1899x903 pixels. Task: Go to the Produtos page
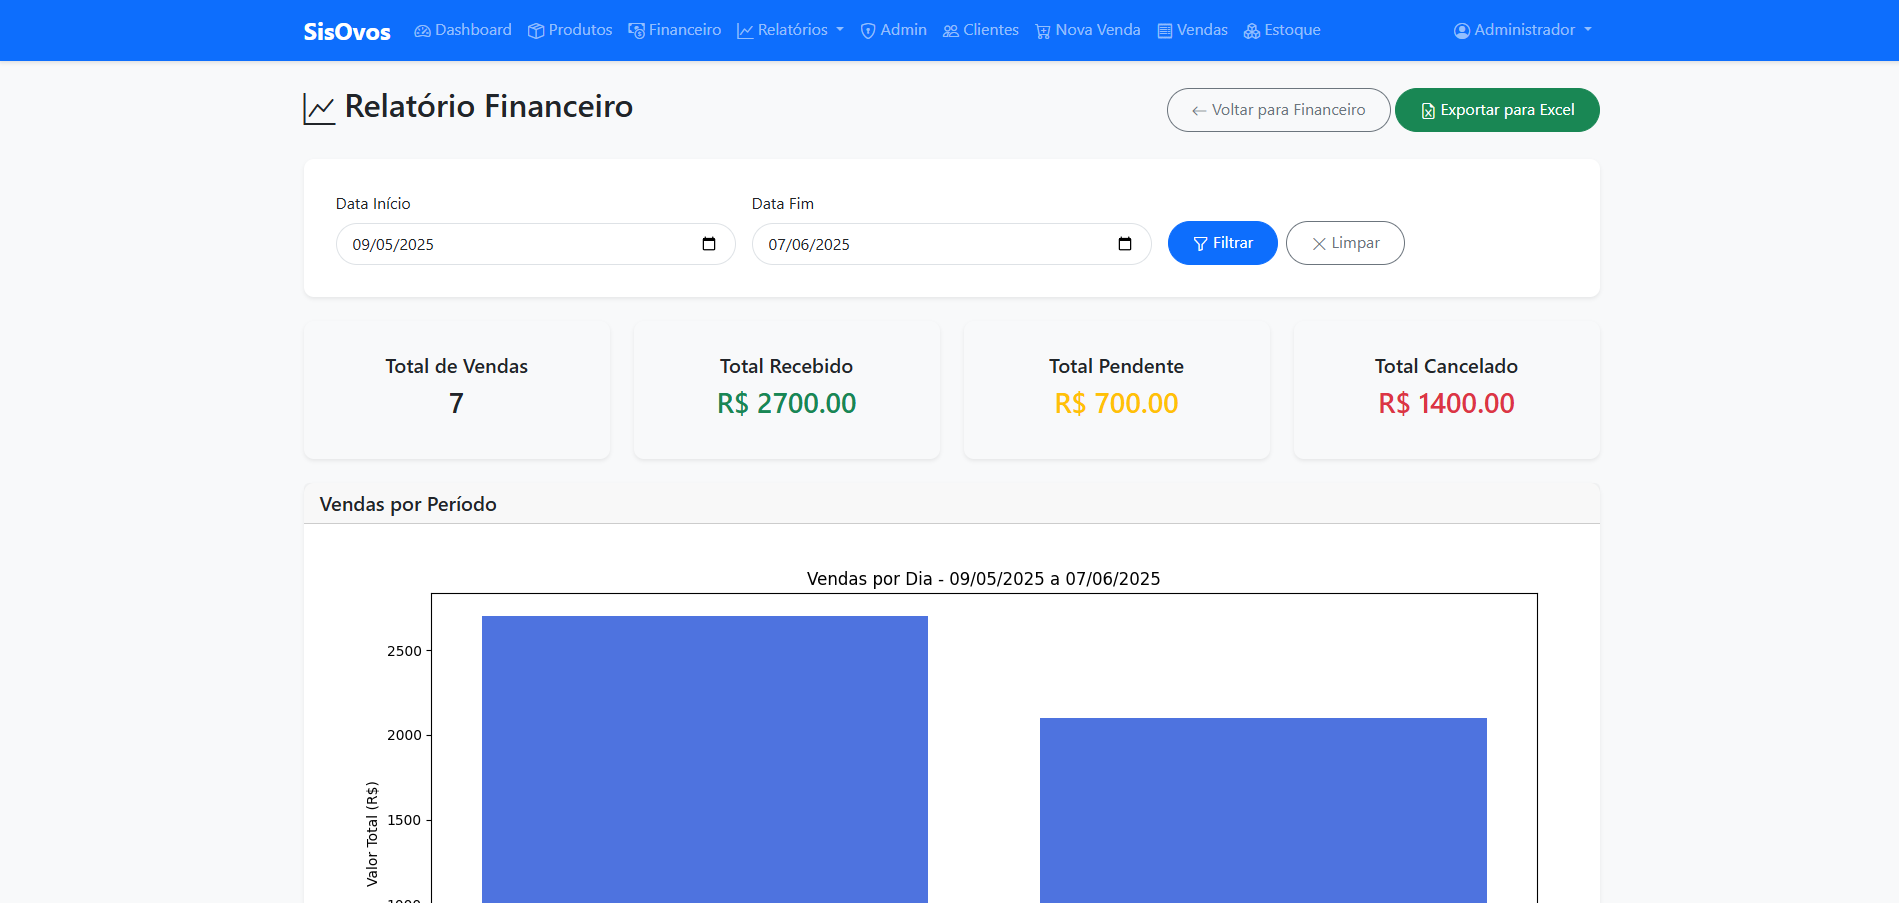pyautogui.click(x=570, y=30)
